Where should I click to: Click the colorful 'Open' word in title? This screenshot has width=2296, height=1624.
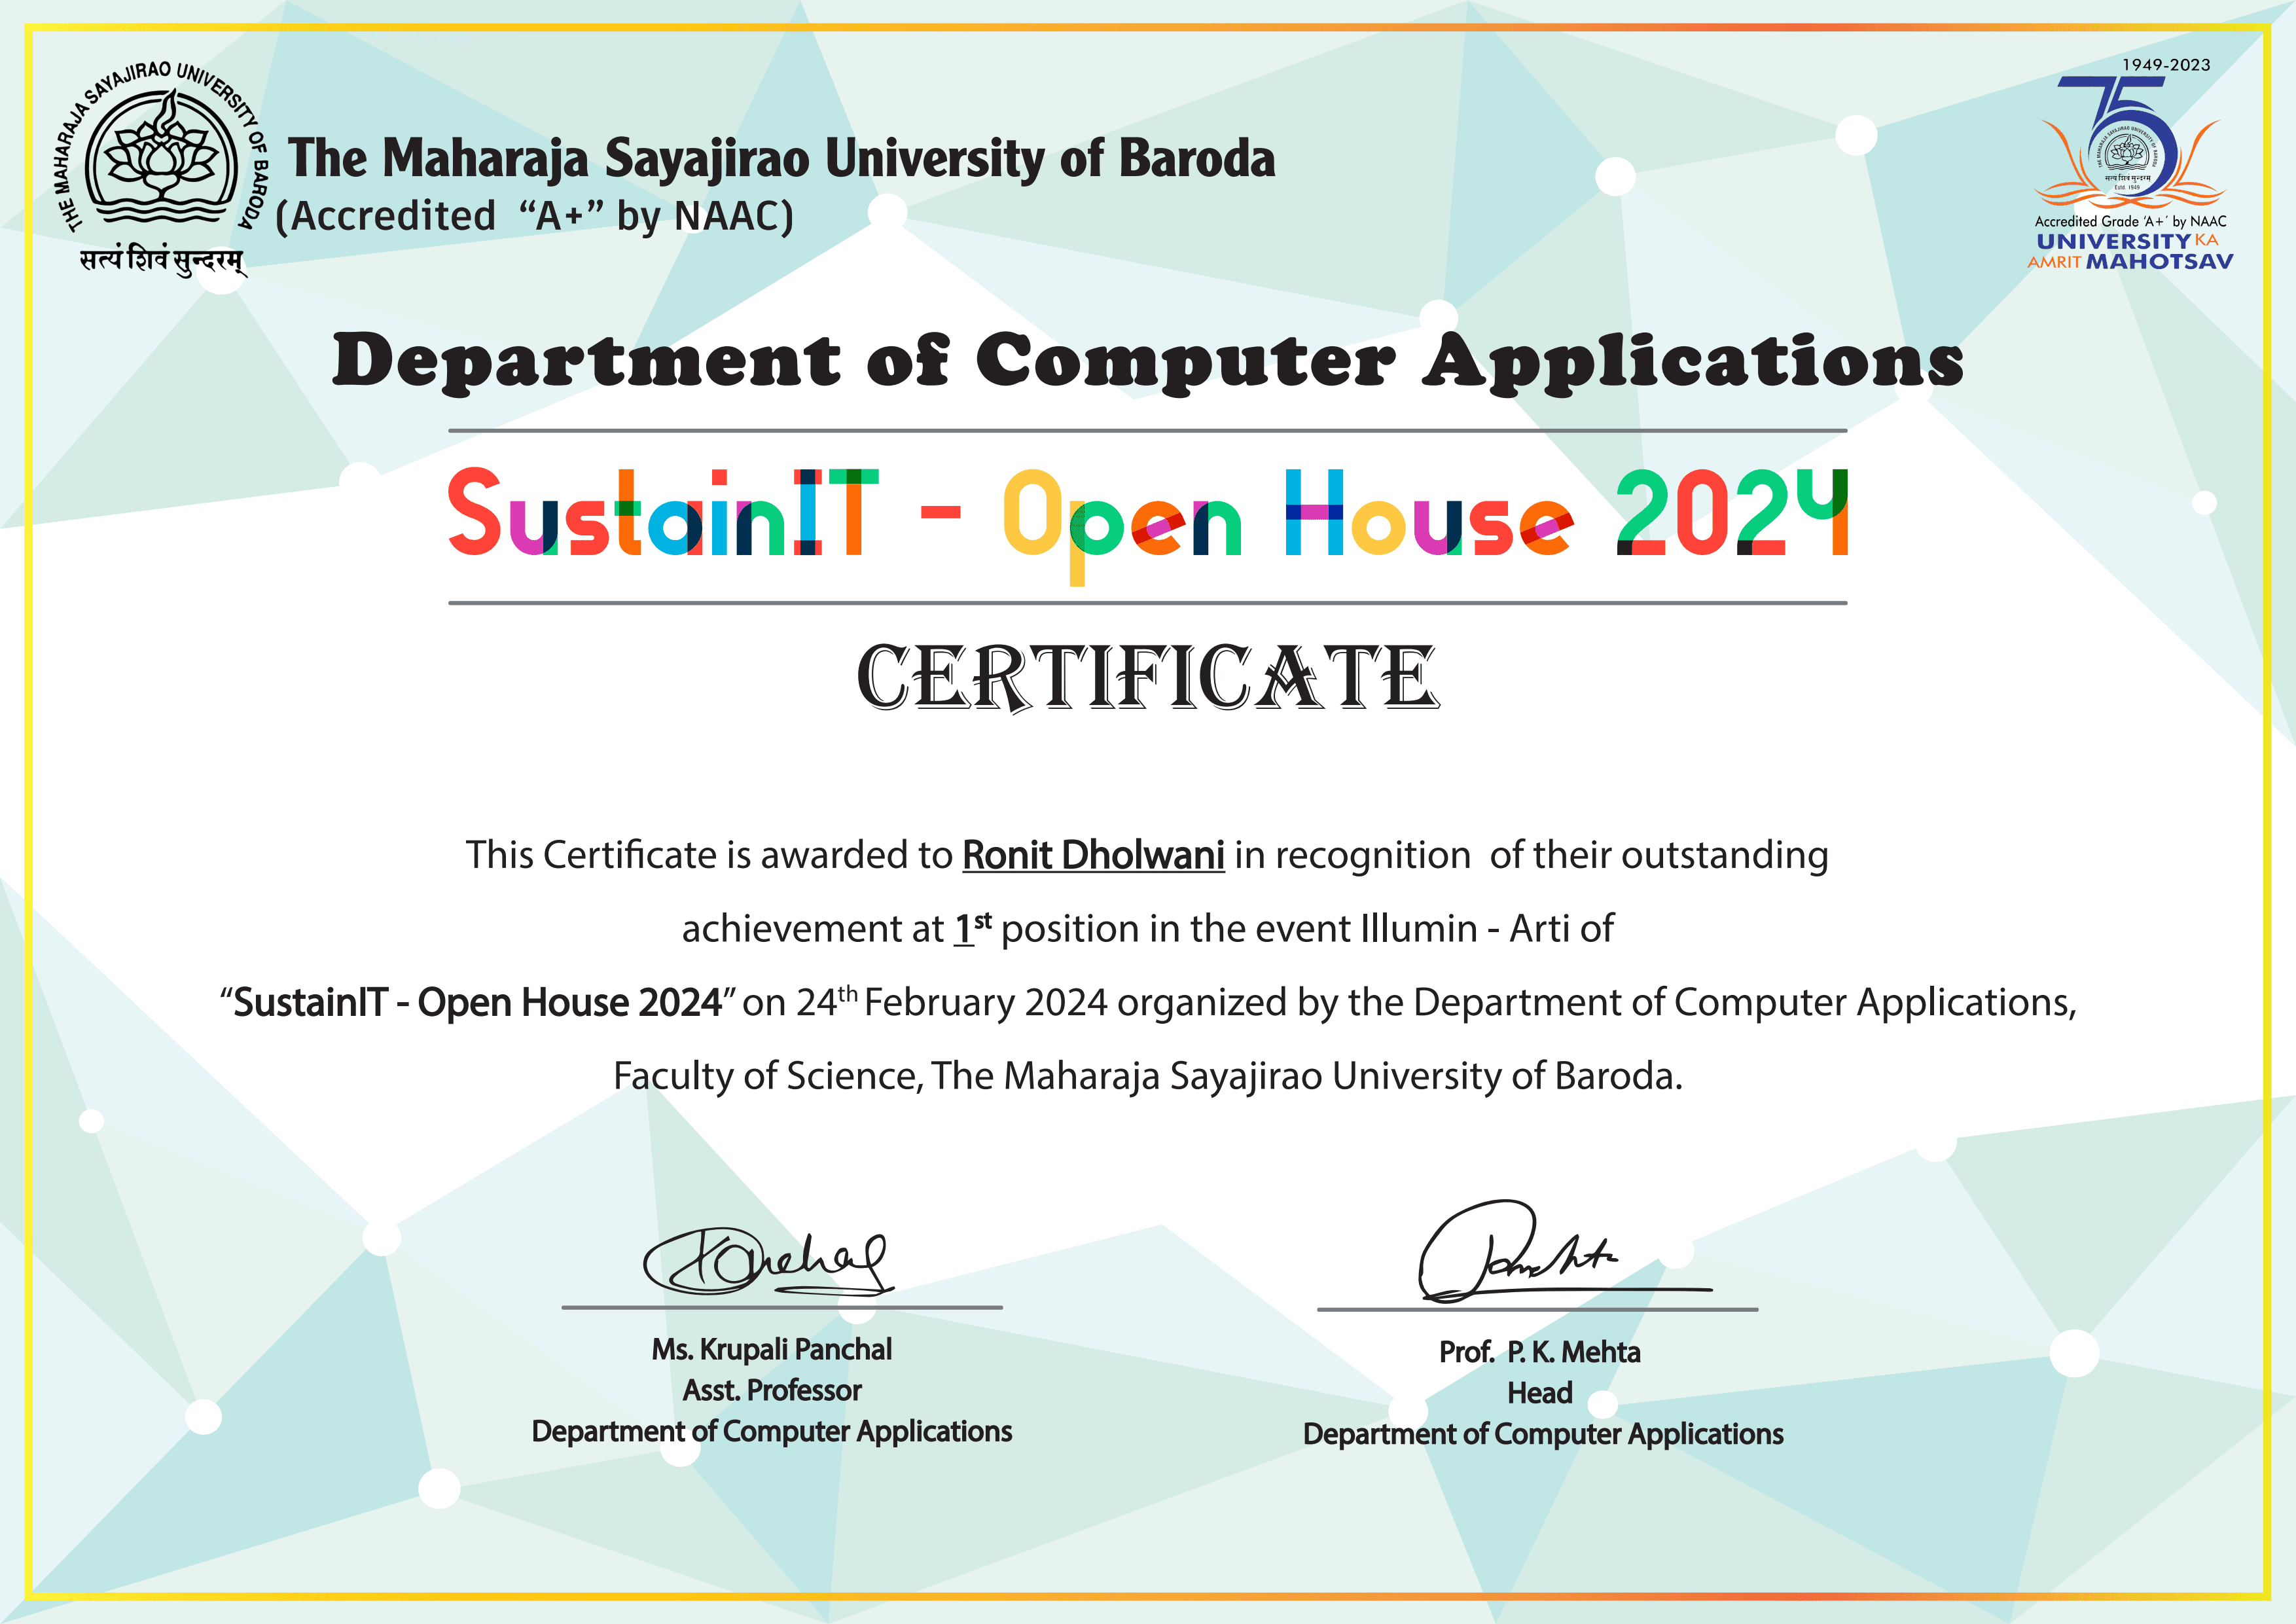pos(1123,526)
